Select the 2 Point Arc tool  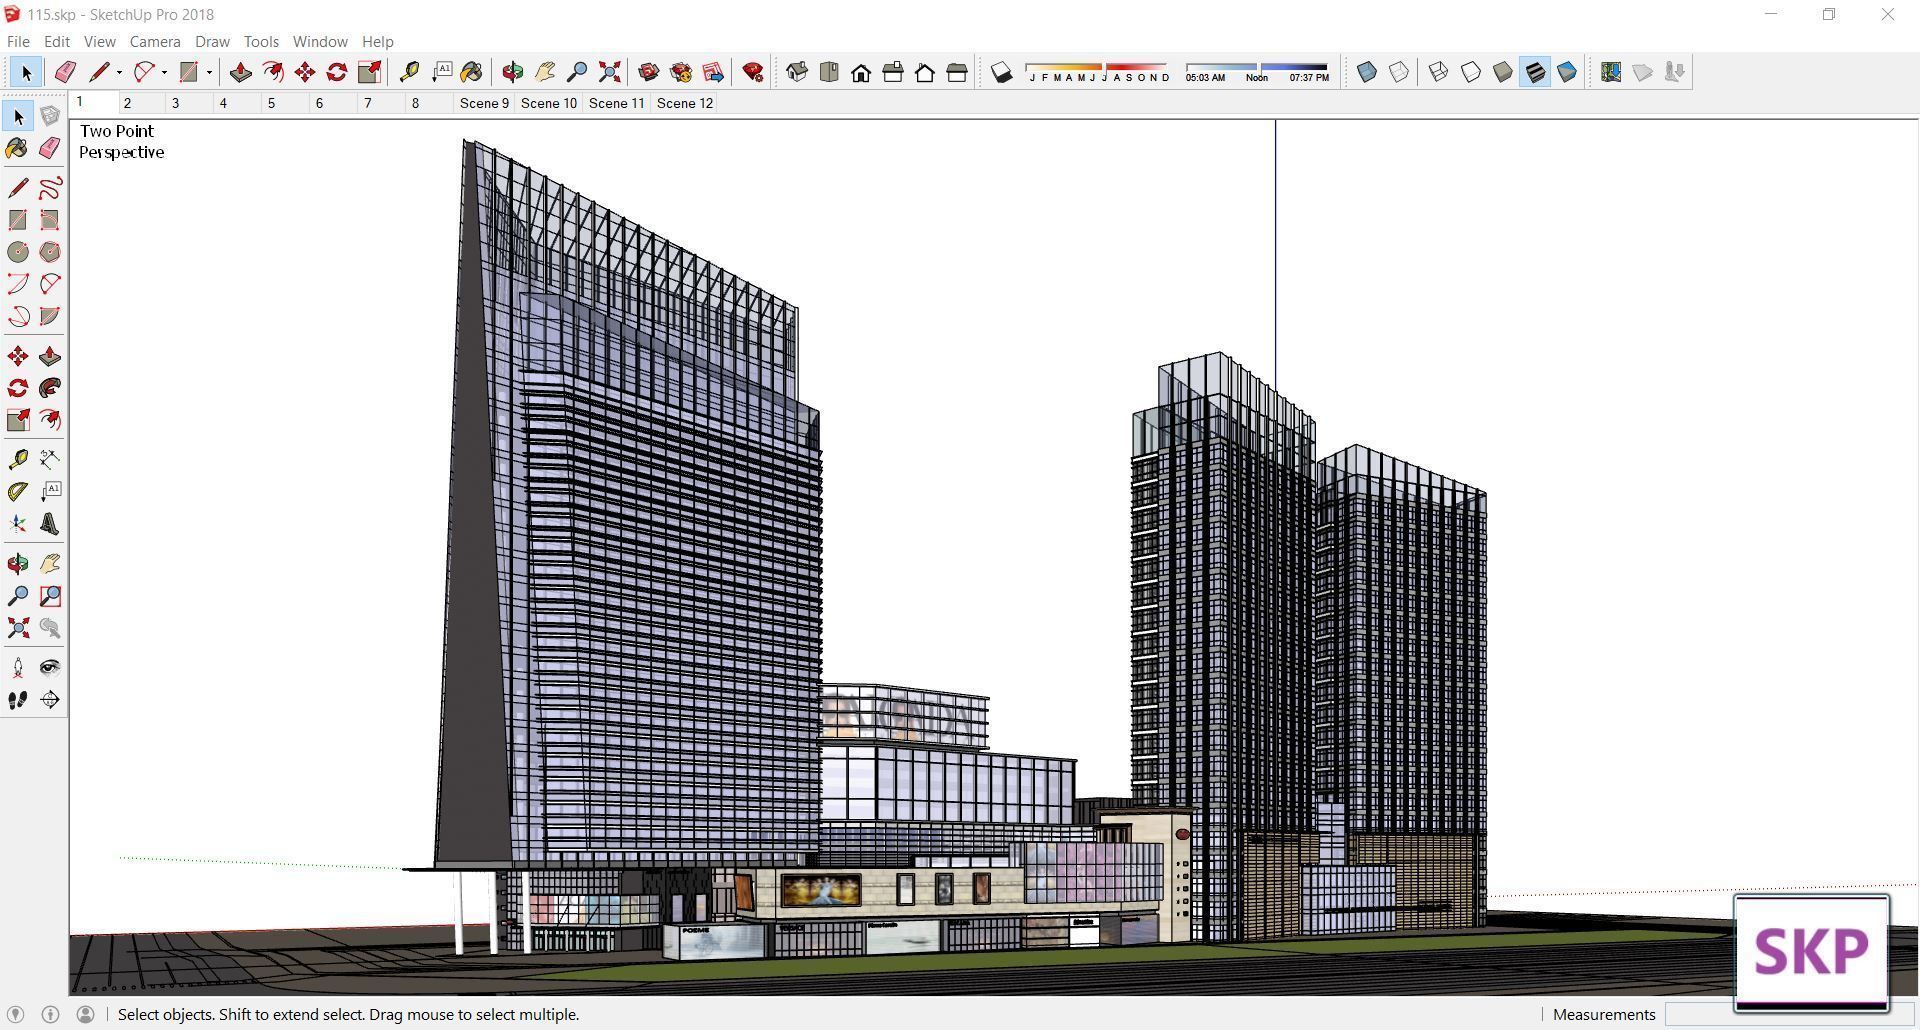[x=50, y=284]
